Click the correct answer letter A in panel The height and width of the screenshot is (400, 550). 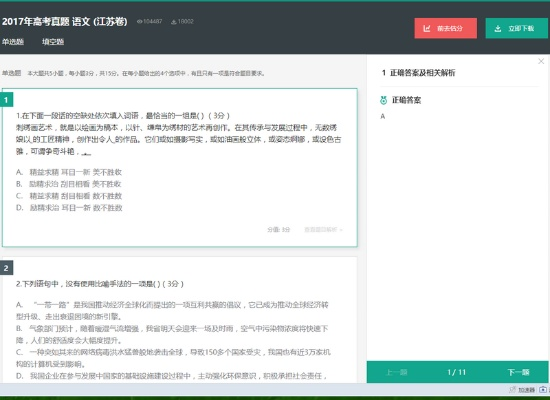click(383, 116)
